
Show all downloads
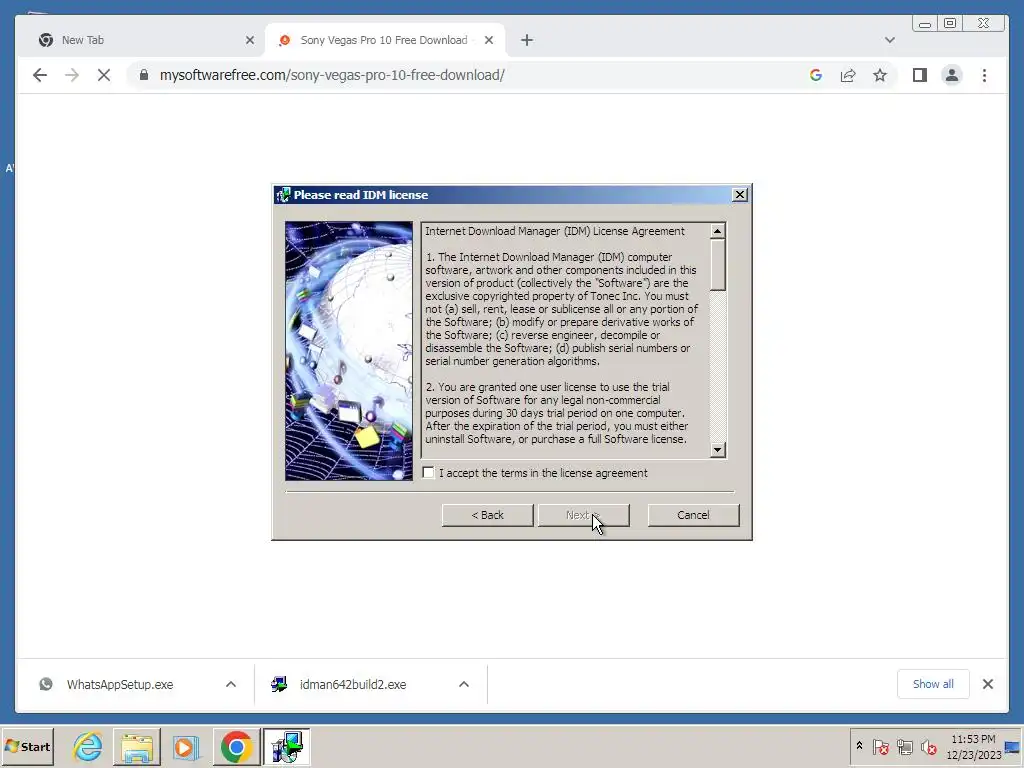click(933, 684)
